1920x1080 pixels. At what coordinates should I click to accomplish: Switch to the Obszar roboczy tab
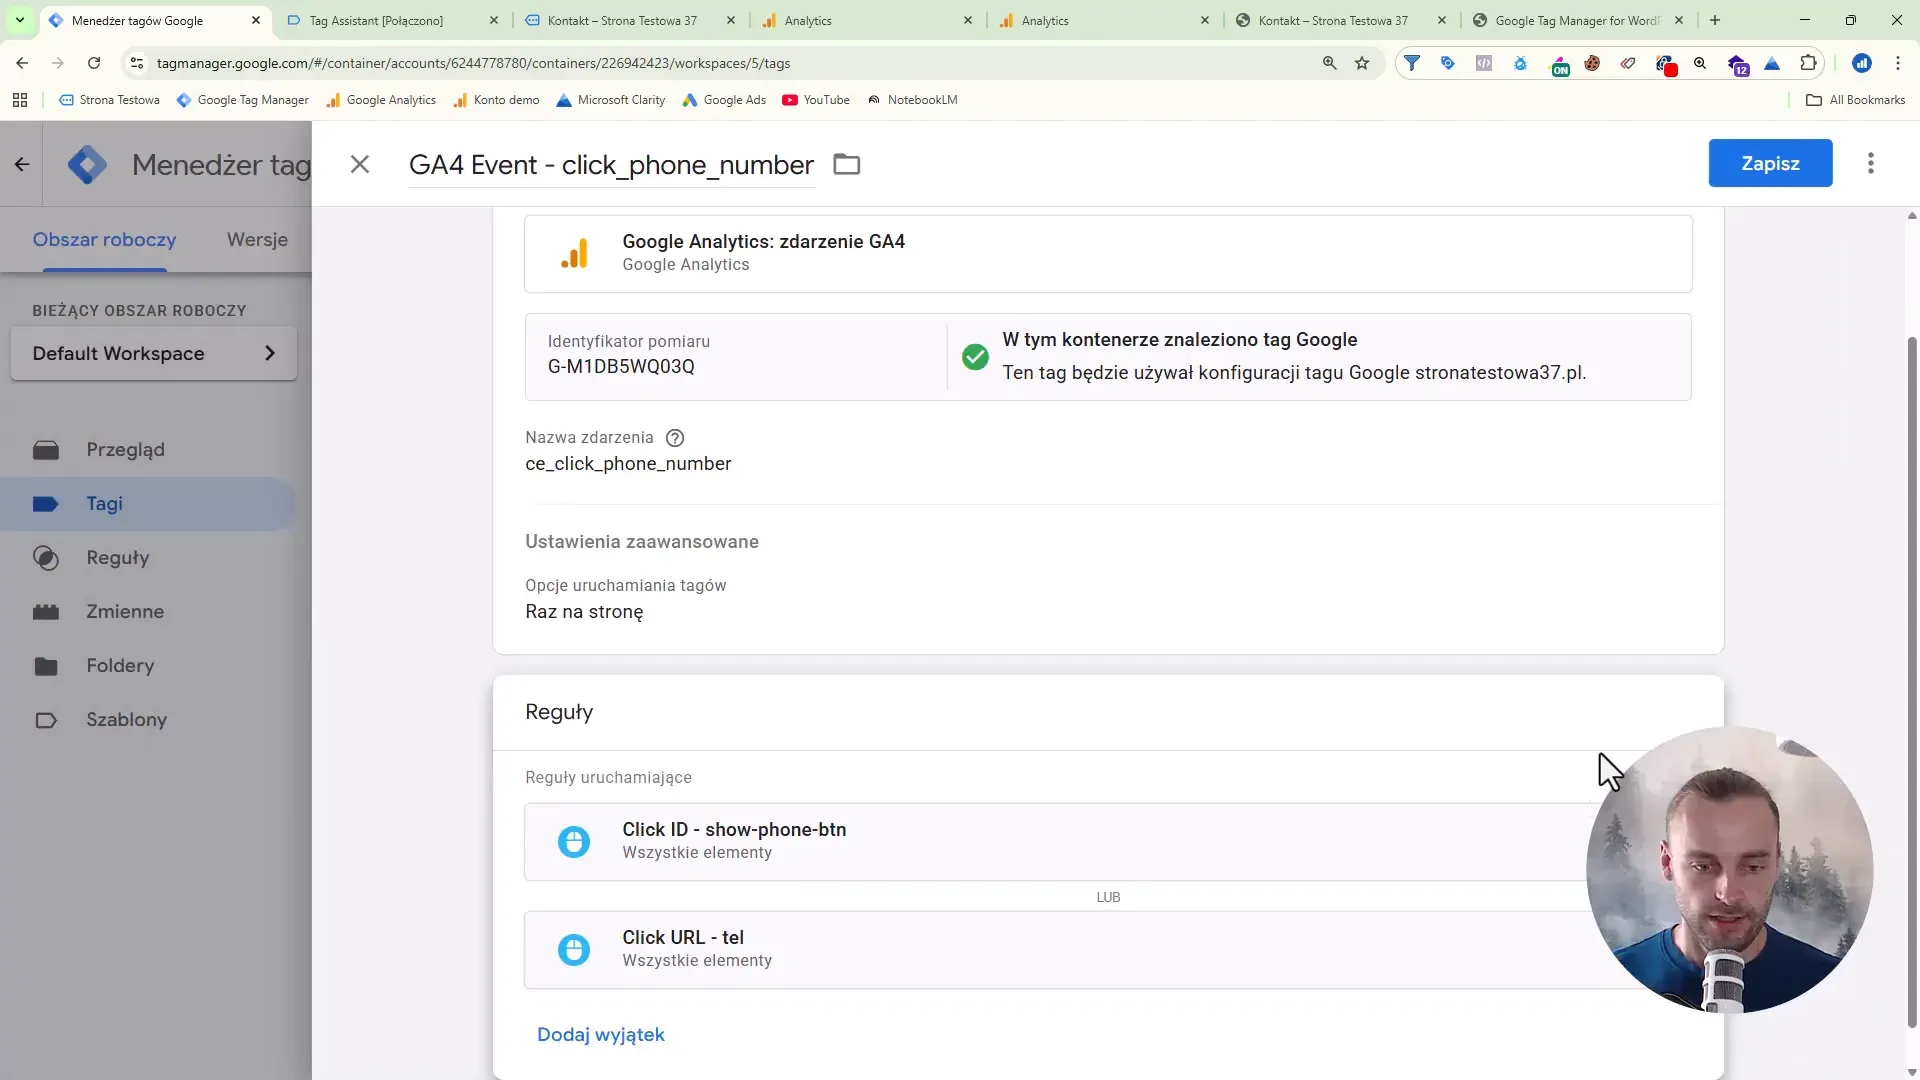click(104, 240)
